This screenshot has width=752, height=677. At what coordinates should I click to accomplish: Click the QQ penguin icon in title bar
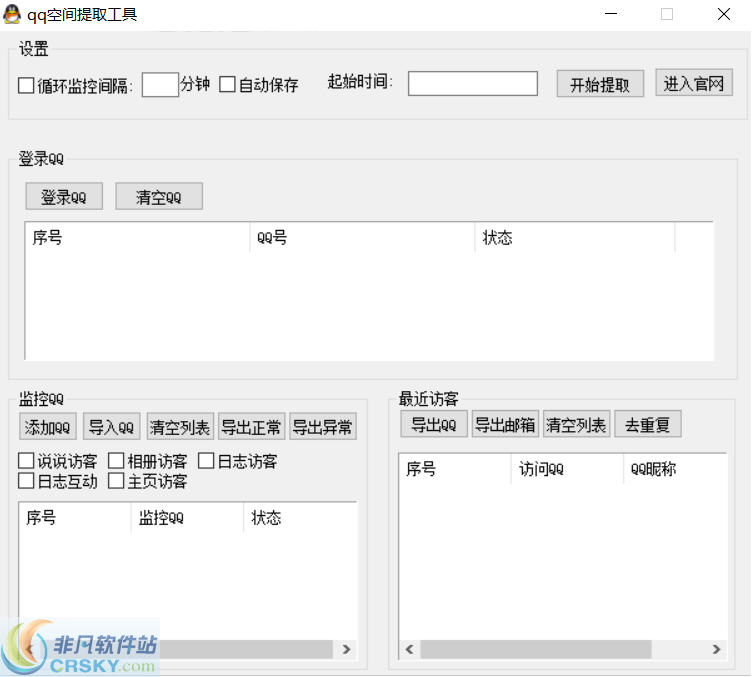tap(12, 14)
